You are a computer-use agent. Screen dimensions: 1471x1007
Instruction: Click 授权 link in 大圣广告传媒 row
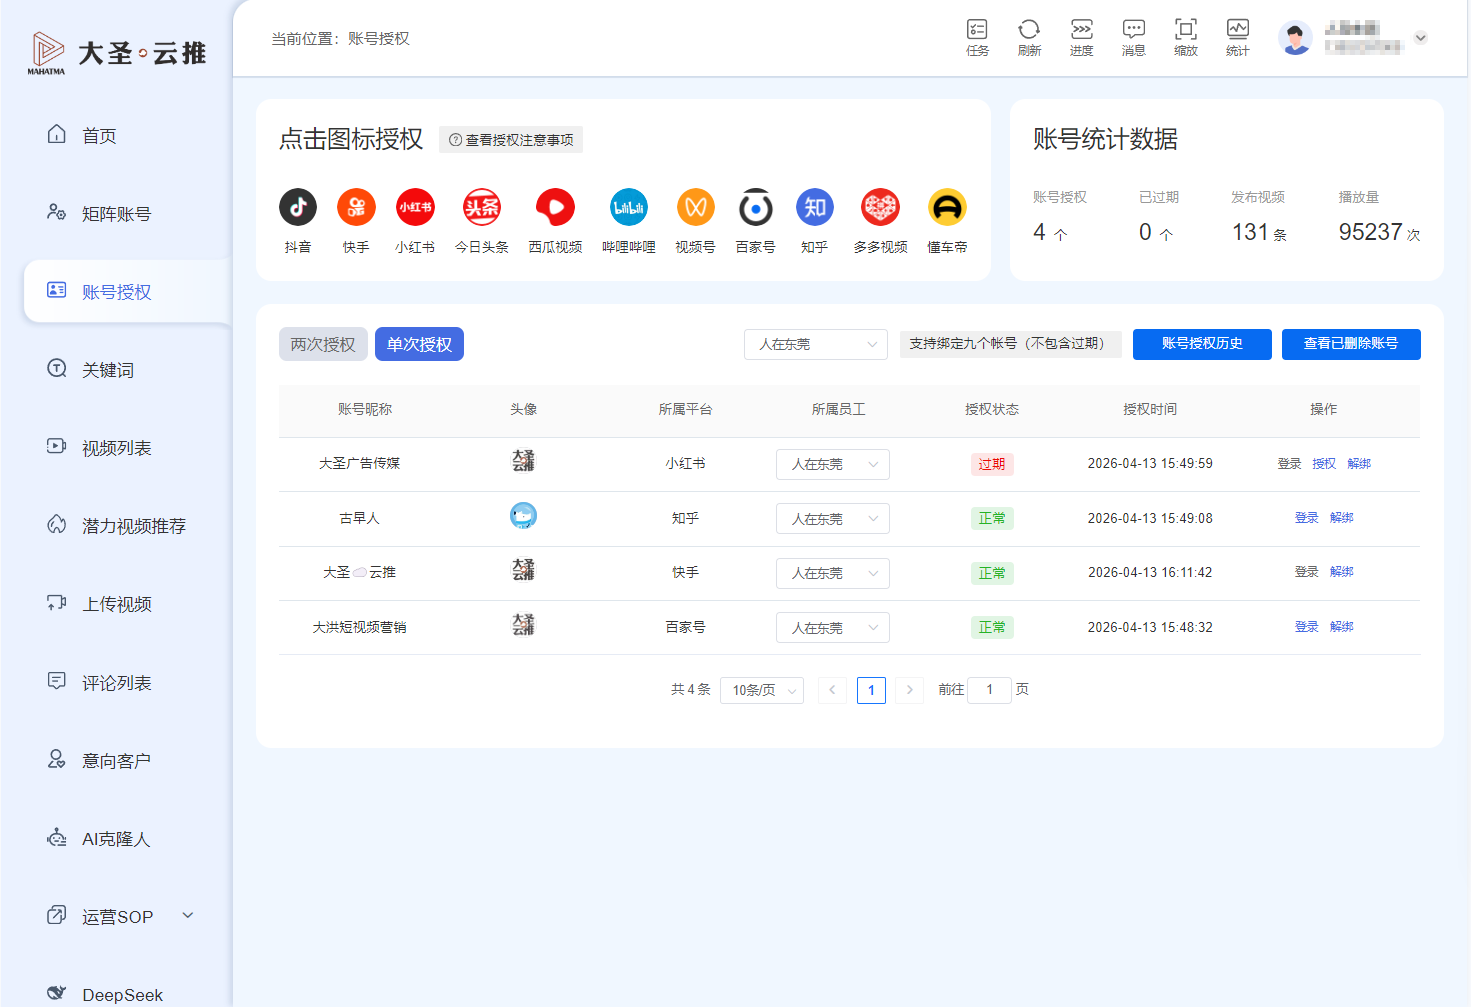(x=1324, y=464)
